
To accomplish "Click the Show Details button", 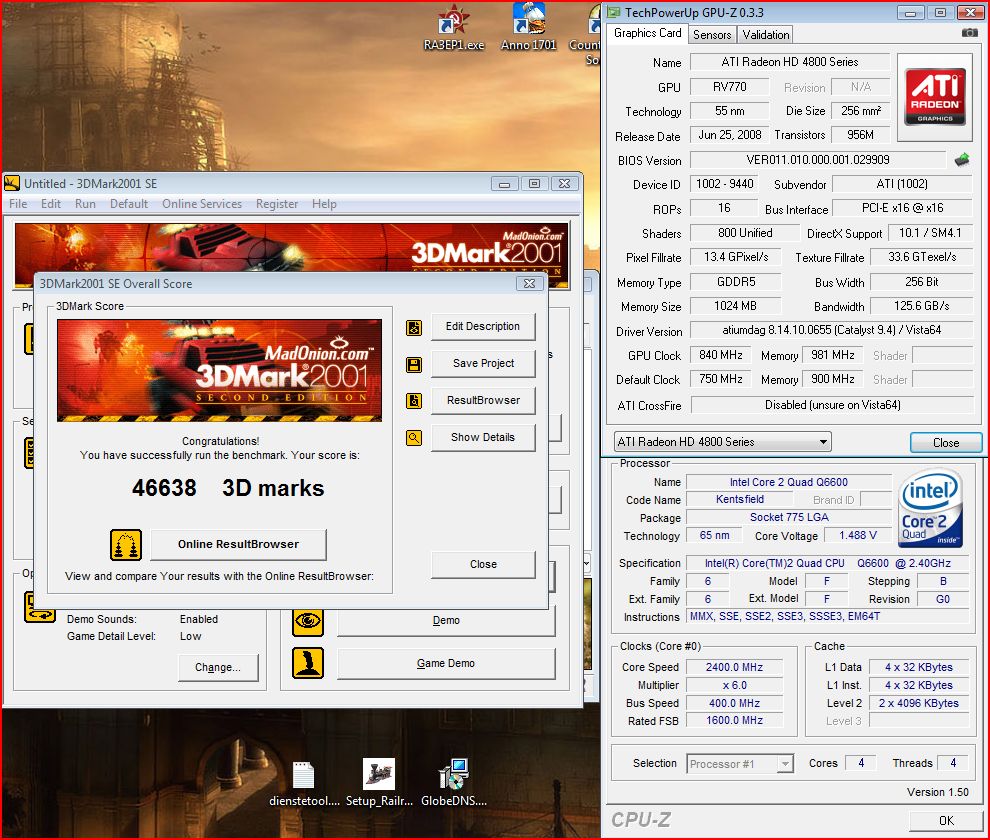I will (x=483, y=437).
